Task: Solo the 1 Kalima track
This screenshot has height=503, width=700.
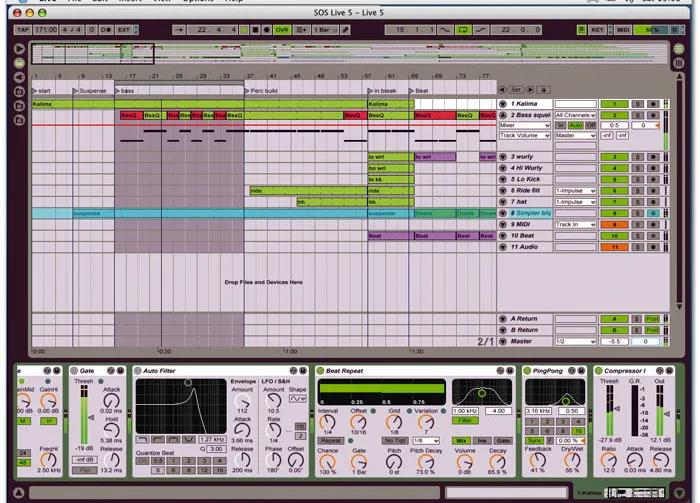Action: pos(638,104)
